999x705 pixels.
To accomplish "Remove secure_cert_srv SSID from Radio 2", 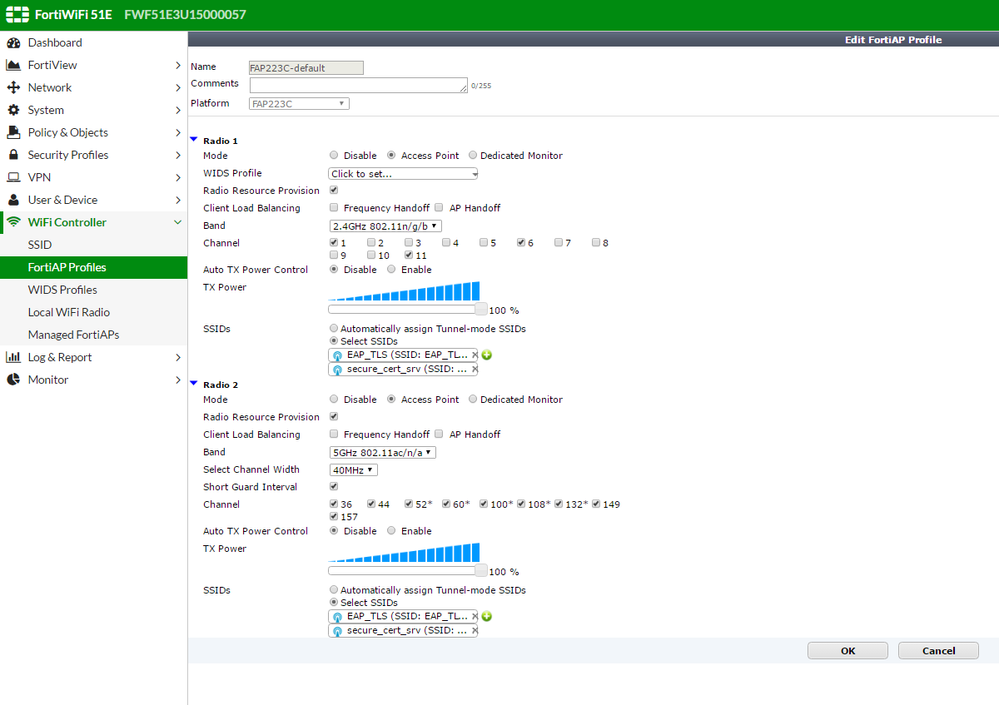I will [475, 630].
